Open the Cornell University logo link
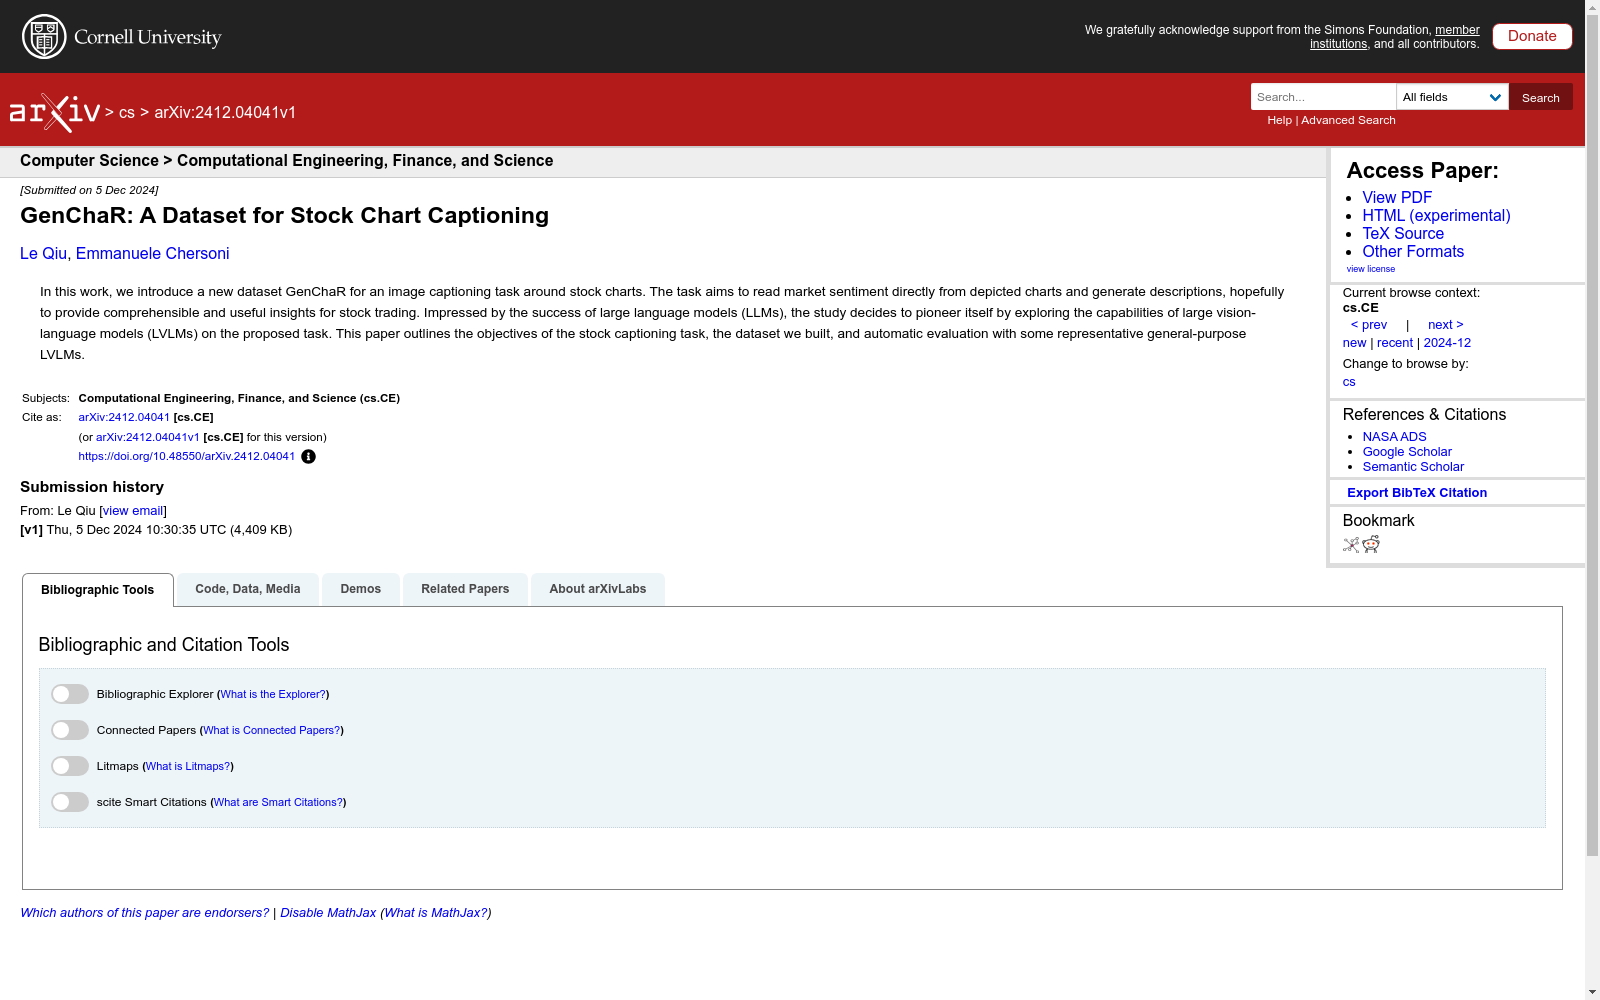The height and width of the screenshot is (1000, 1600). click(x=121, y=37)
